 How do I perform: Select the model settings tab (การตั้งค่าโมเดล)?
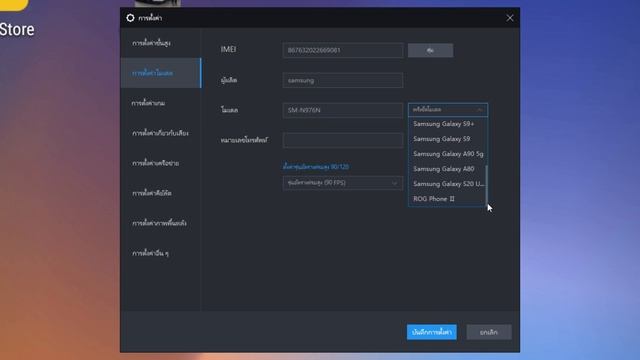click(161, 73)
